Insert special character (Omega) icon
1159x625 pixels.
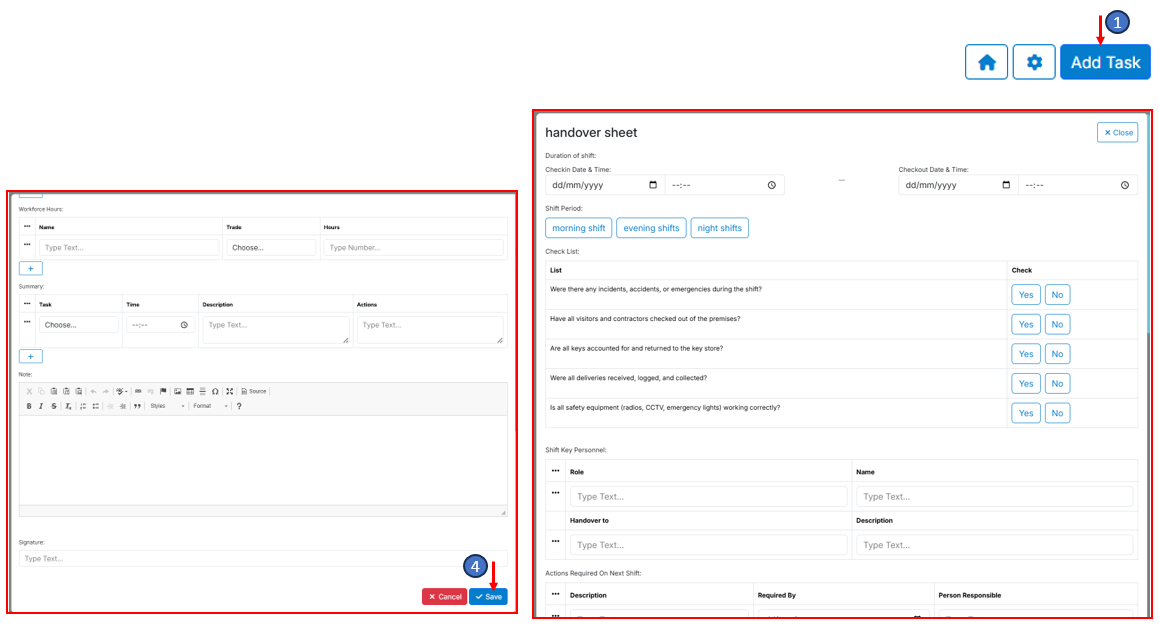tap(215, 391)
